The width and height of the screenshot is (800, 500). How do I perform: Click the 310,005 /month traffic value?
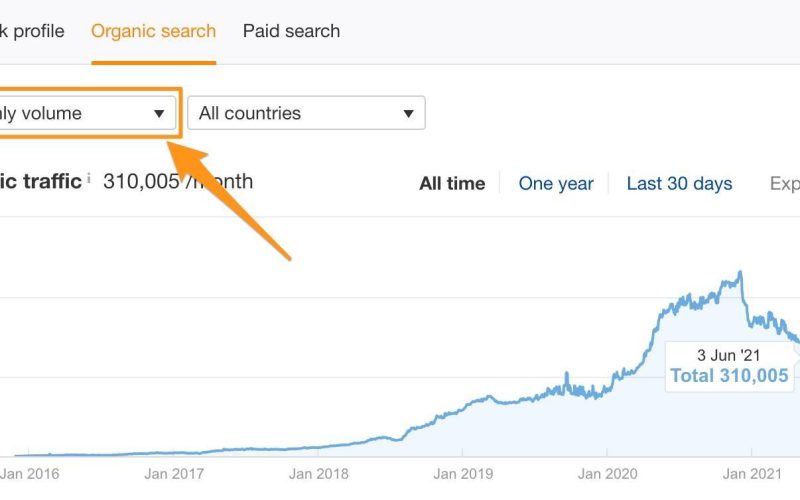(x=178, y=181)
